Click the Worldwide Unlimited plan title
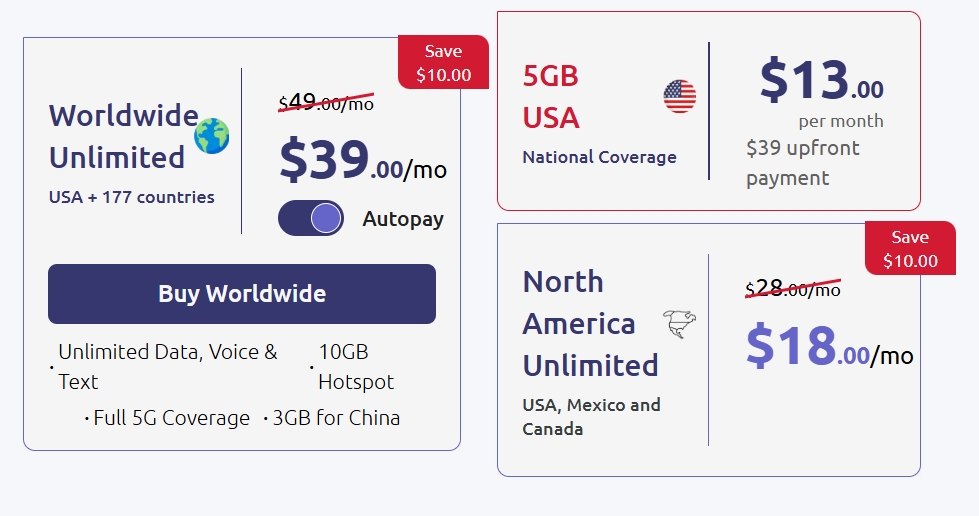 [x=123, y=136]
